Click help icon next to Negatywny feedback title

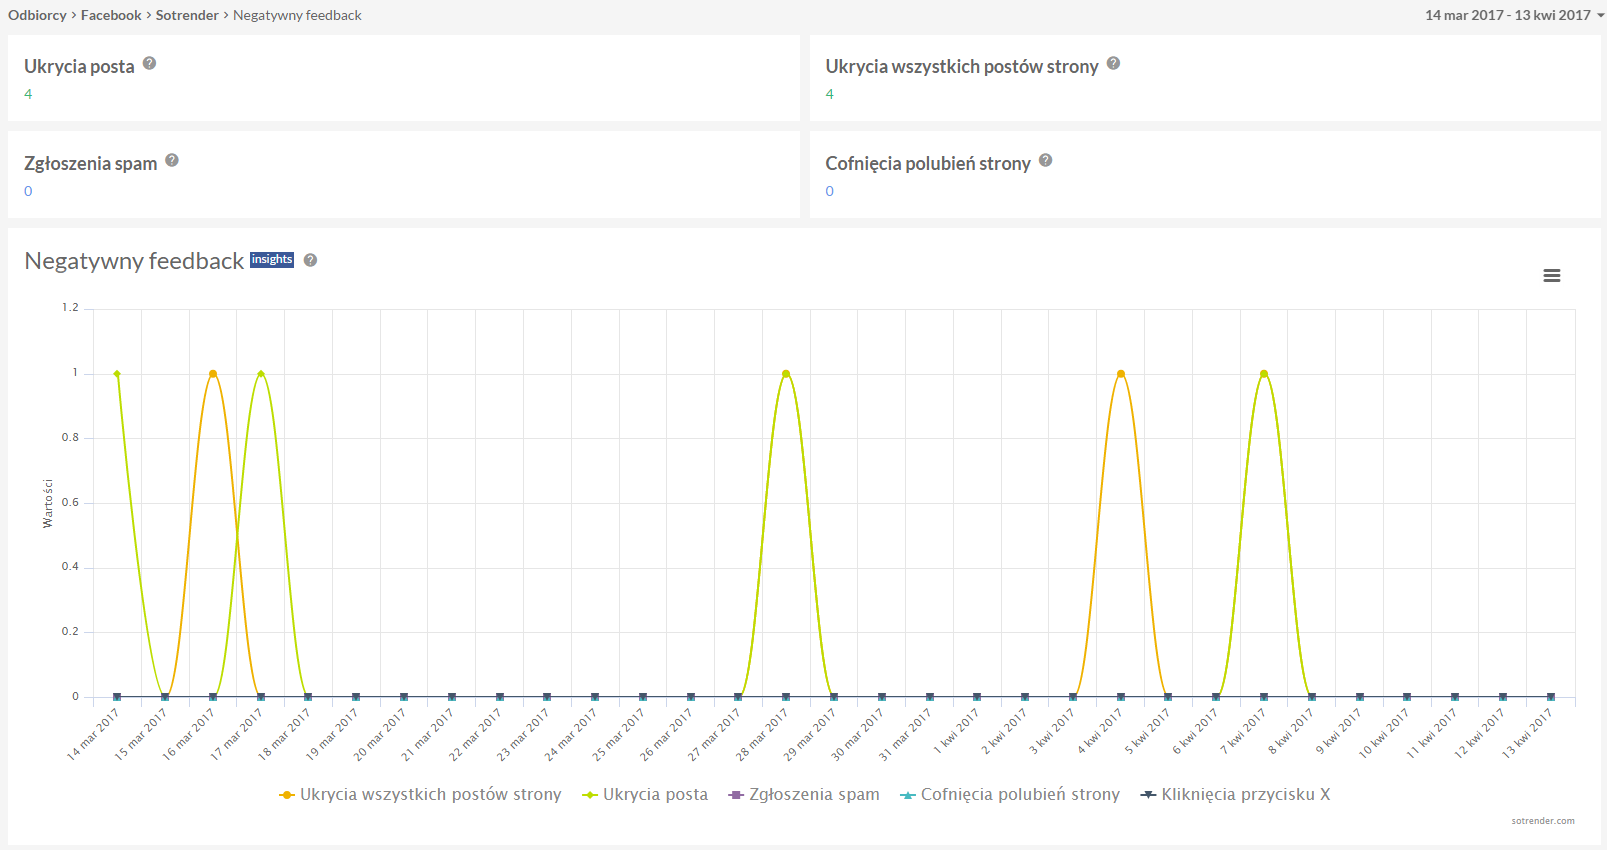click(310, 260)
